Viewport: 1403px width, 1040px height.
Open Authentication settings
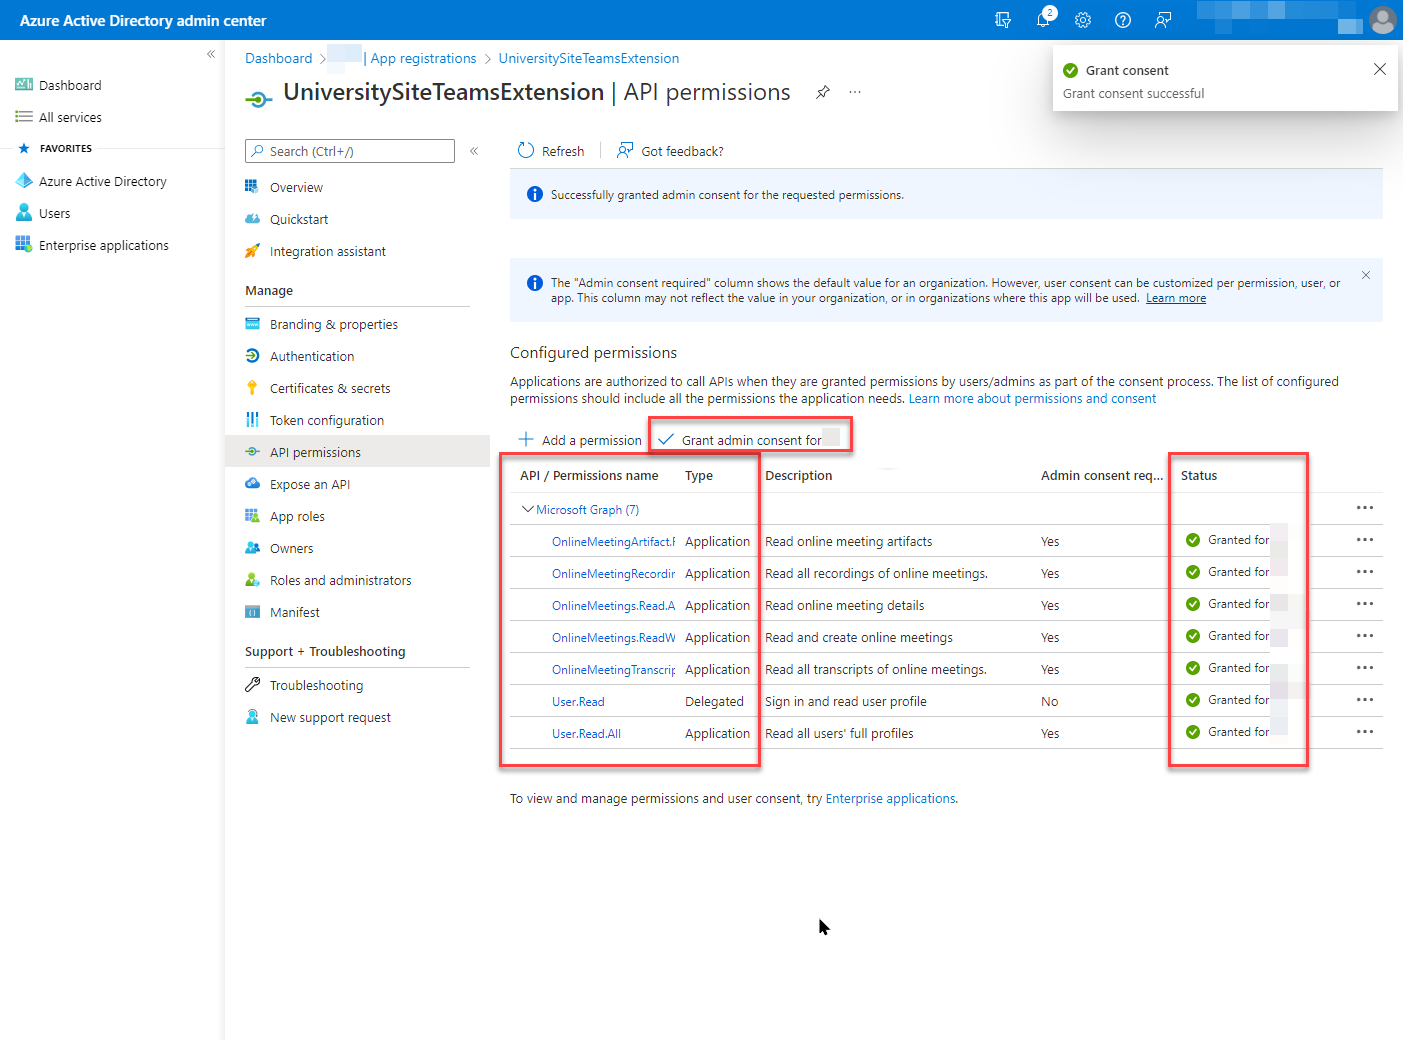300,356
